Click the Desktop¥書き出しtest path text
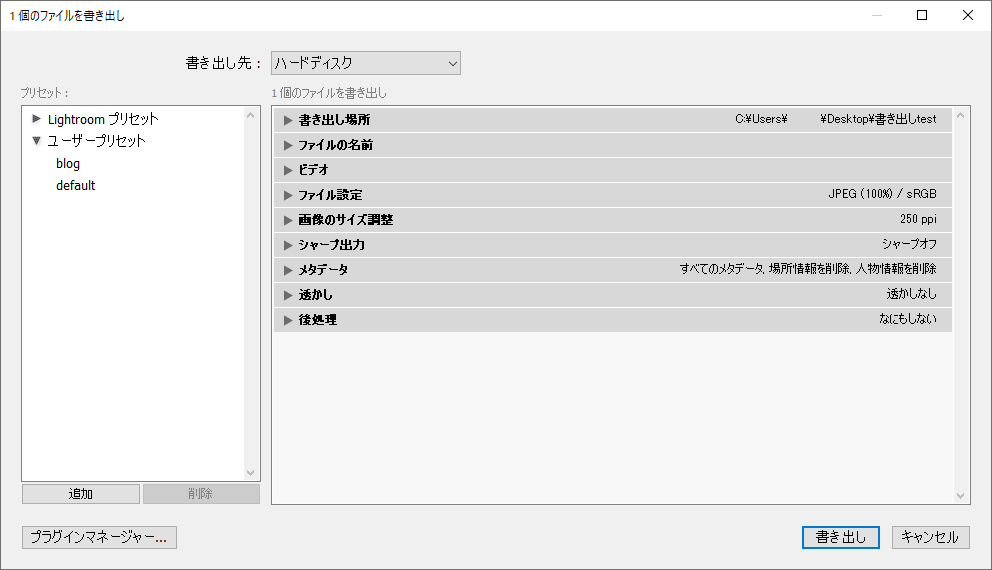The width and height of the screenshot is (992, 570). (x=878, y=119)
